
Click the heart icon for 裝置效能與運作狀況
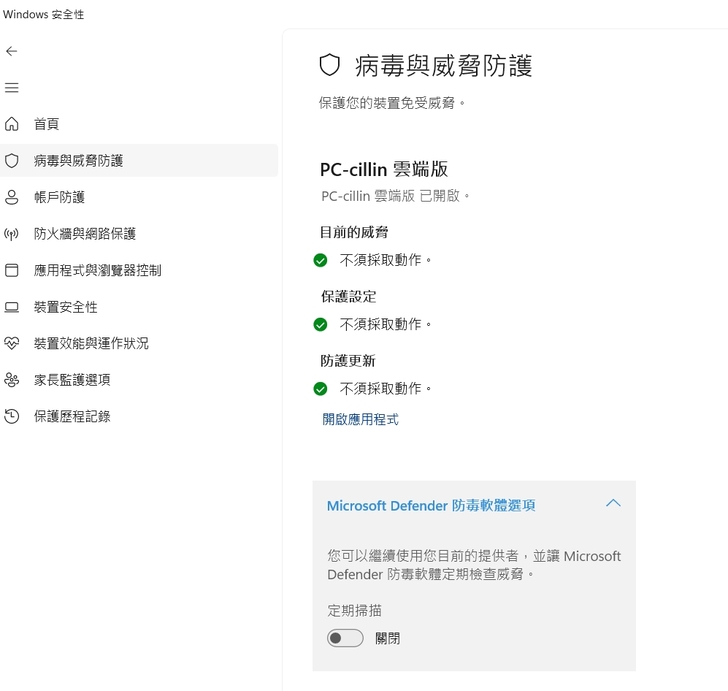coord(12,343)
